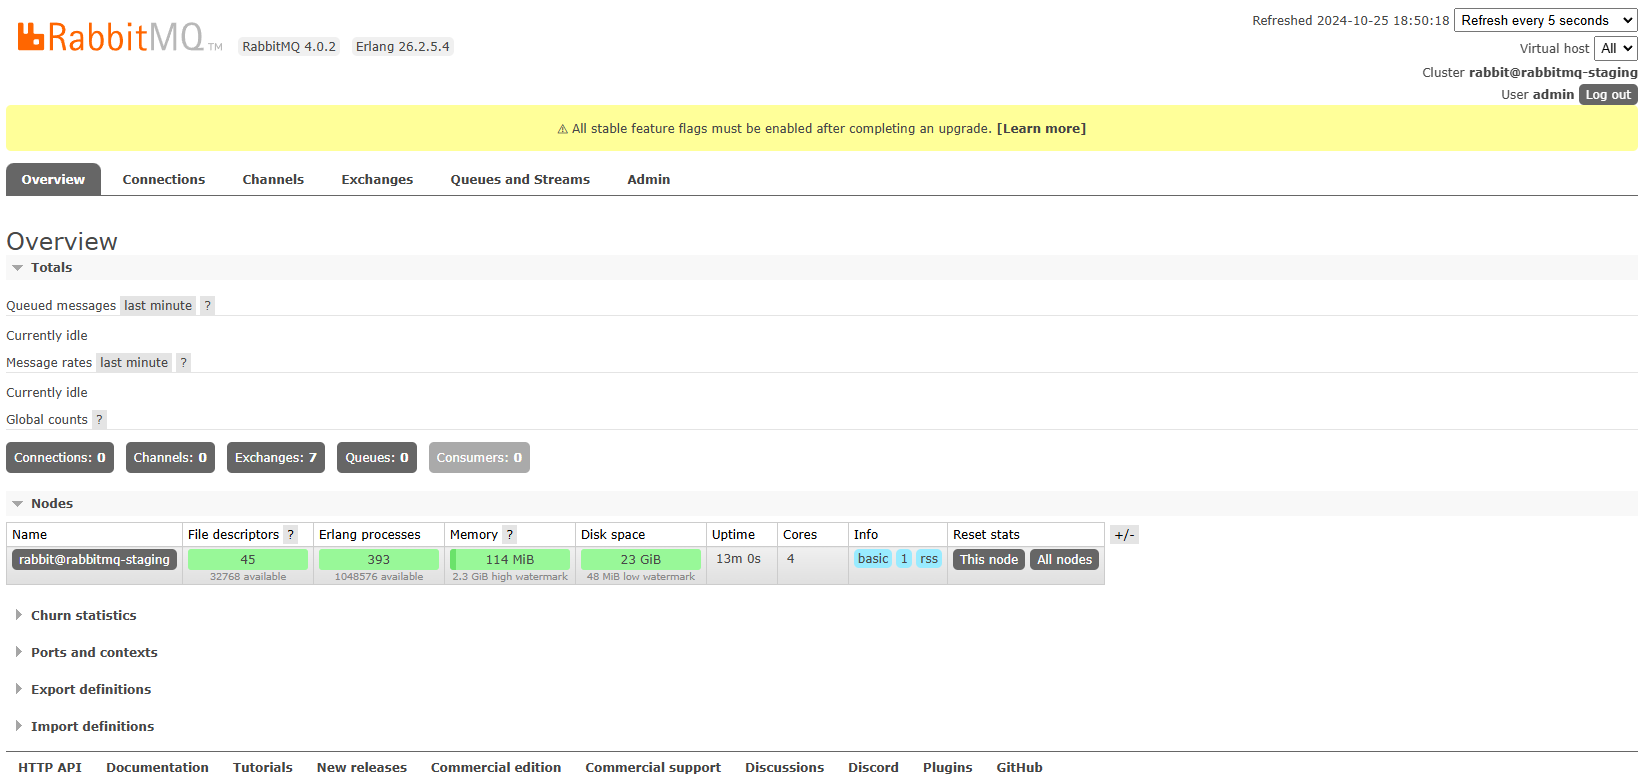Reset stats for All nodes

1064,560
